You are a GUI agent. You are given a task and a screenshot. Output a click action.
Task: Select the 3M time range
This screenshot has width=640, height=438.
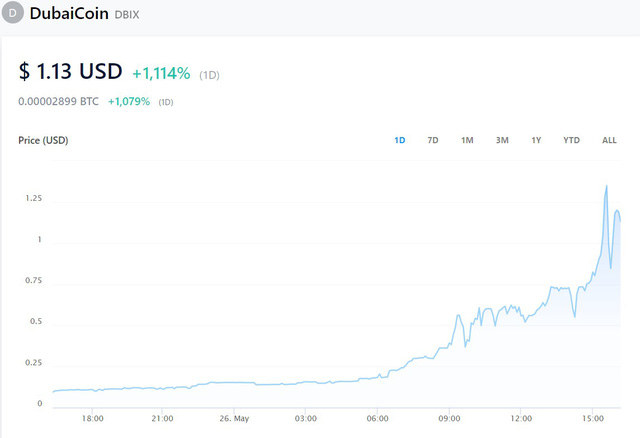pos(502,140)
